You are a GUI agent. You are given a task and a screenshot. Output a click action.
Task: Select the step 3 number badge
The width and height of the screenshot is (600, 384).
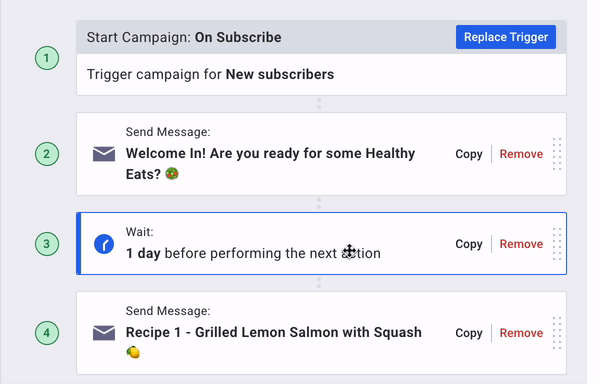click(x=47, y=244)
